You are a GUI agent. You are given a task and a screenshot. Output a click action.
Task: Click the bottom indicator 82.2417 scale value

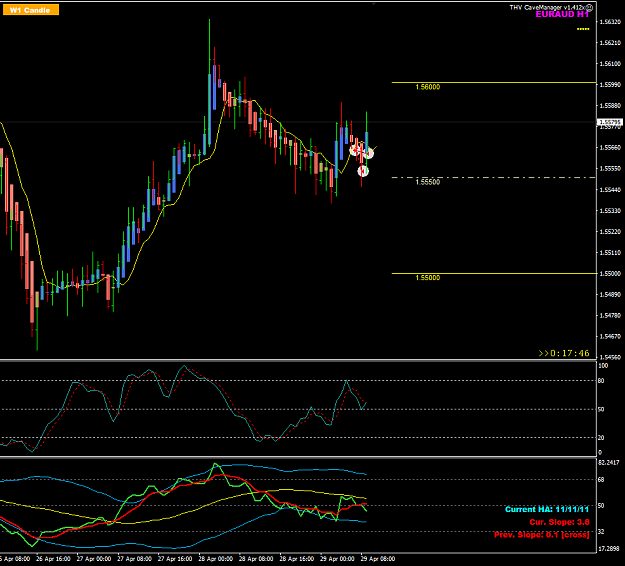pyautogui.click(x=609, y=463)
